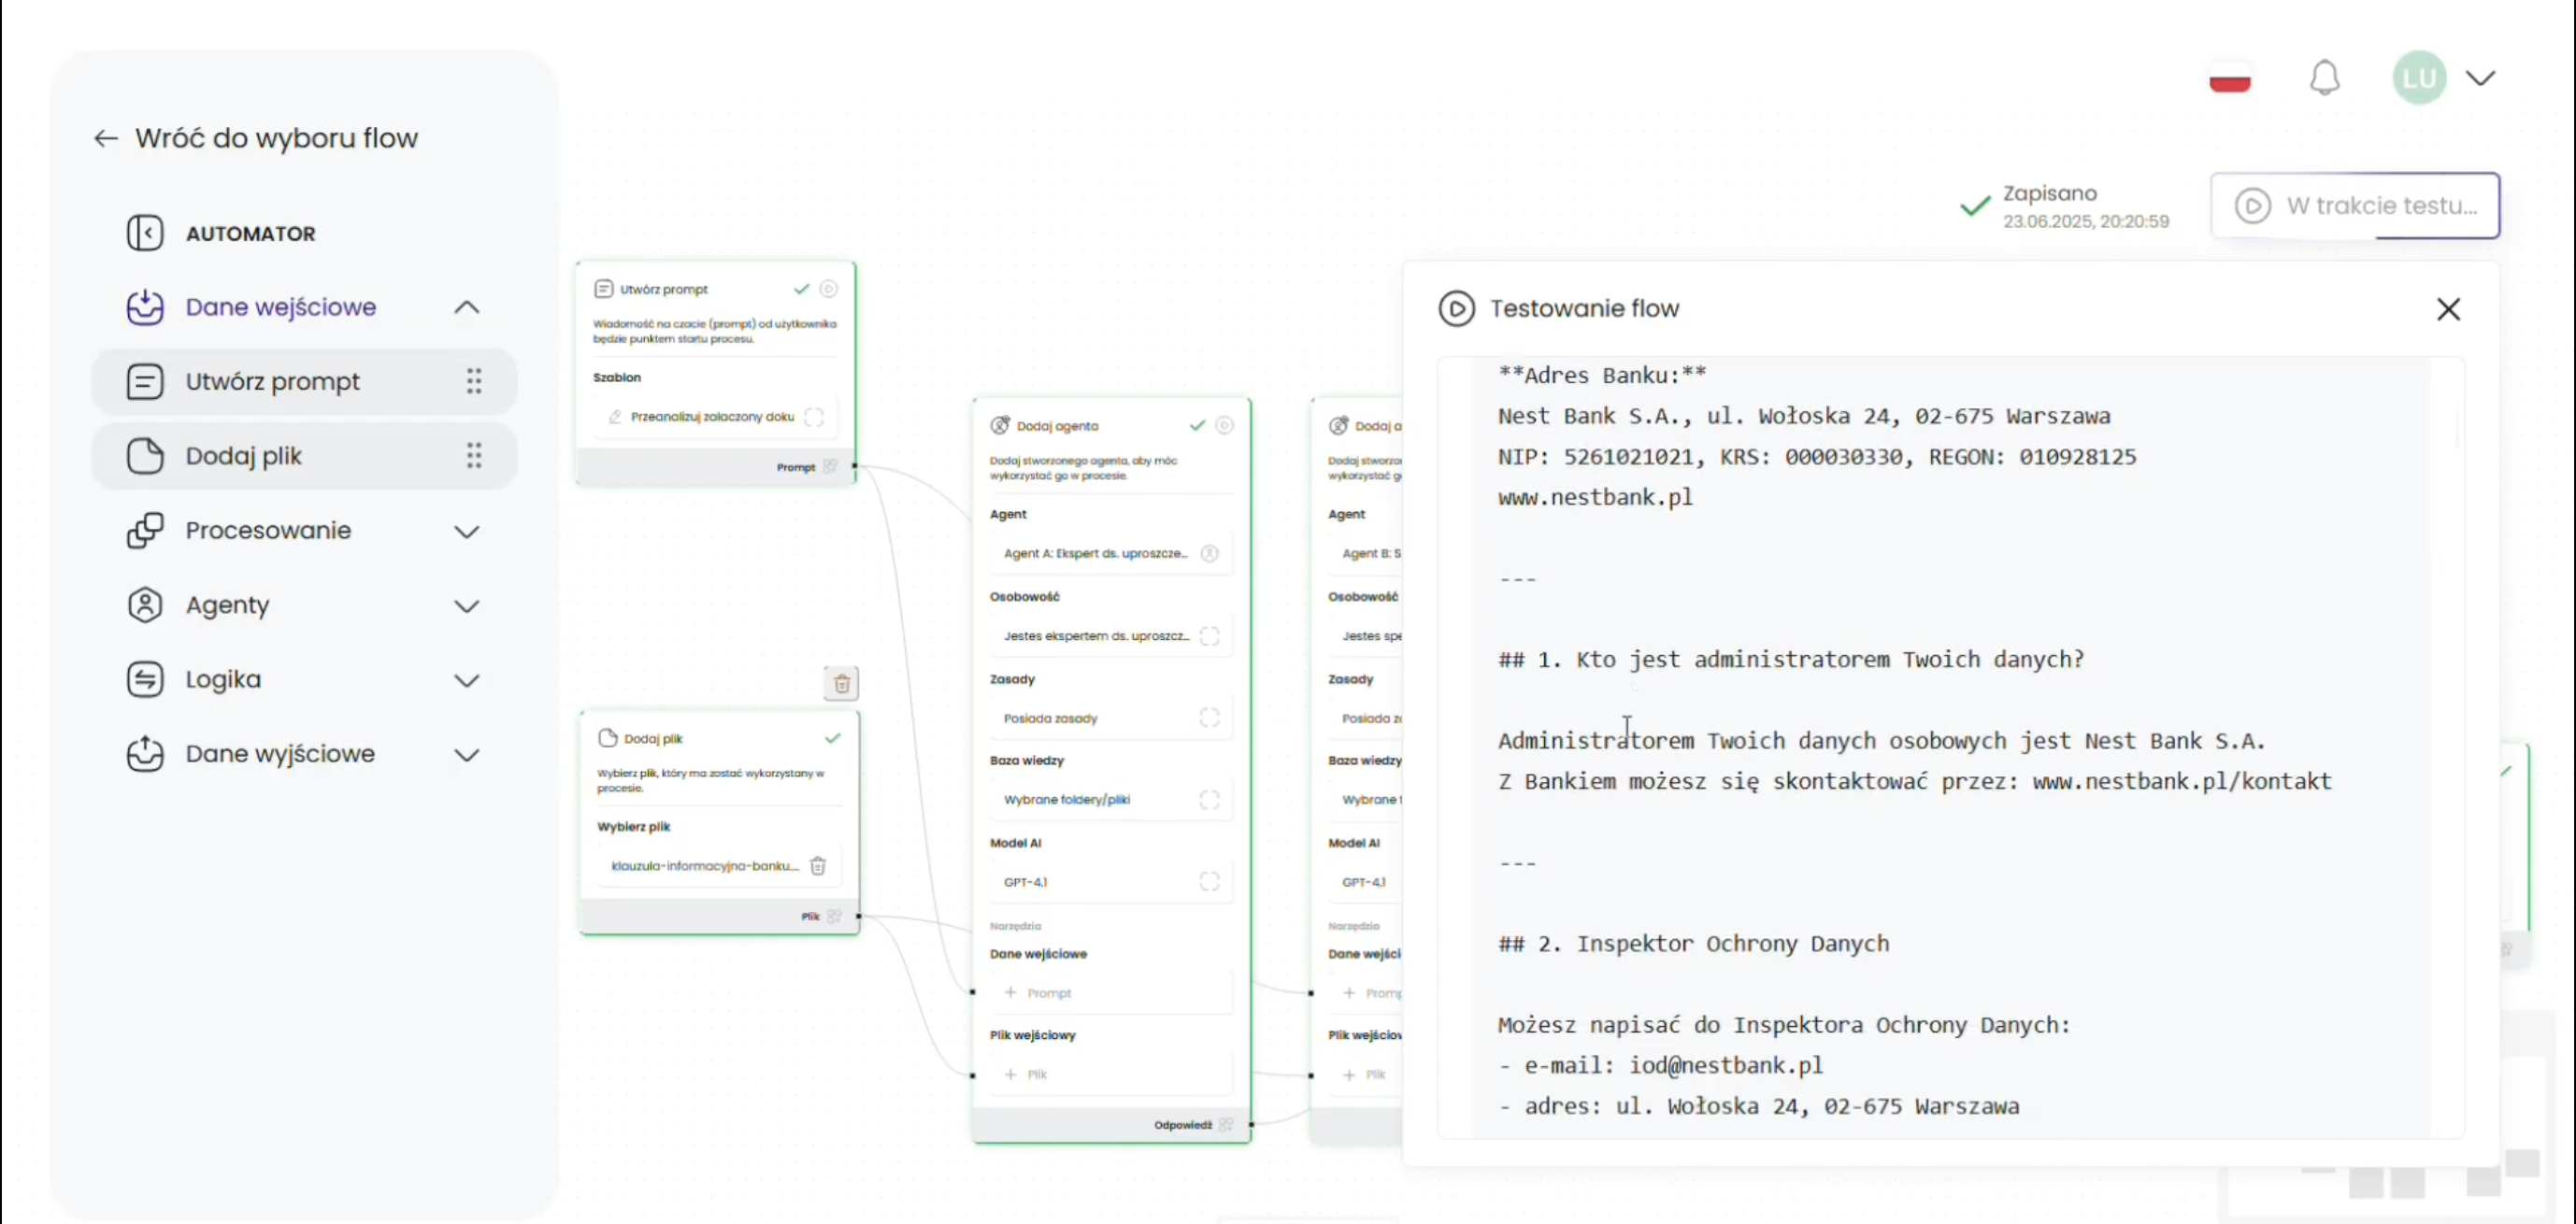
Task: Open the Polish language flag selector
Action: (2229, 78)
